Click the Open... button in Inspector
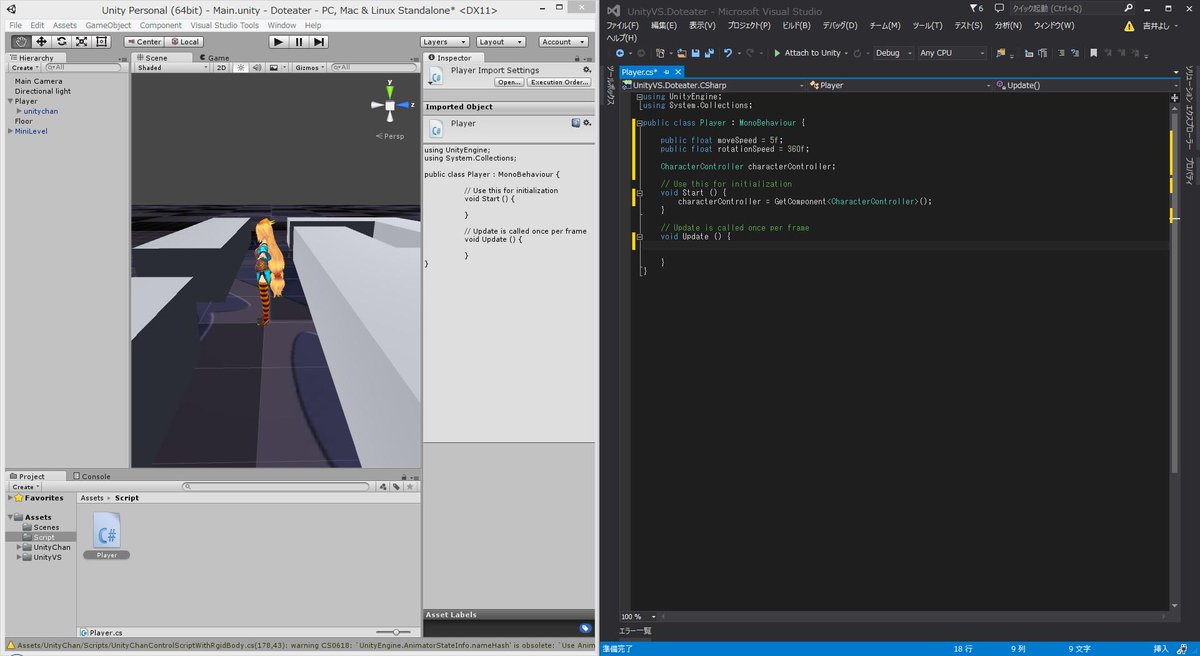 [510, 82]
